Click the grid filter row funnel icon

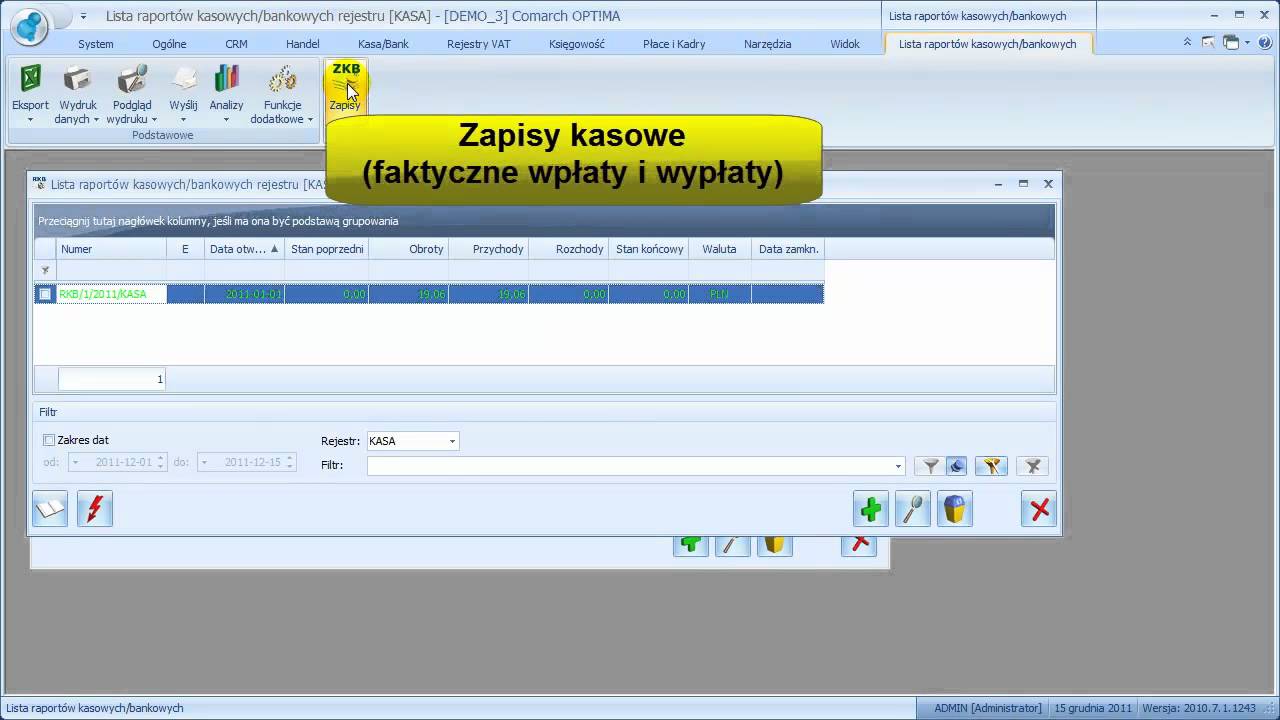coord(45,271)
